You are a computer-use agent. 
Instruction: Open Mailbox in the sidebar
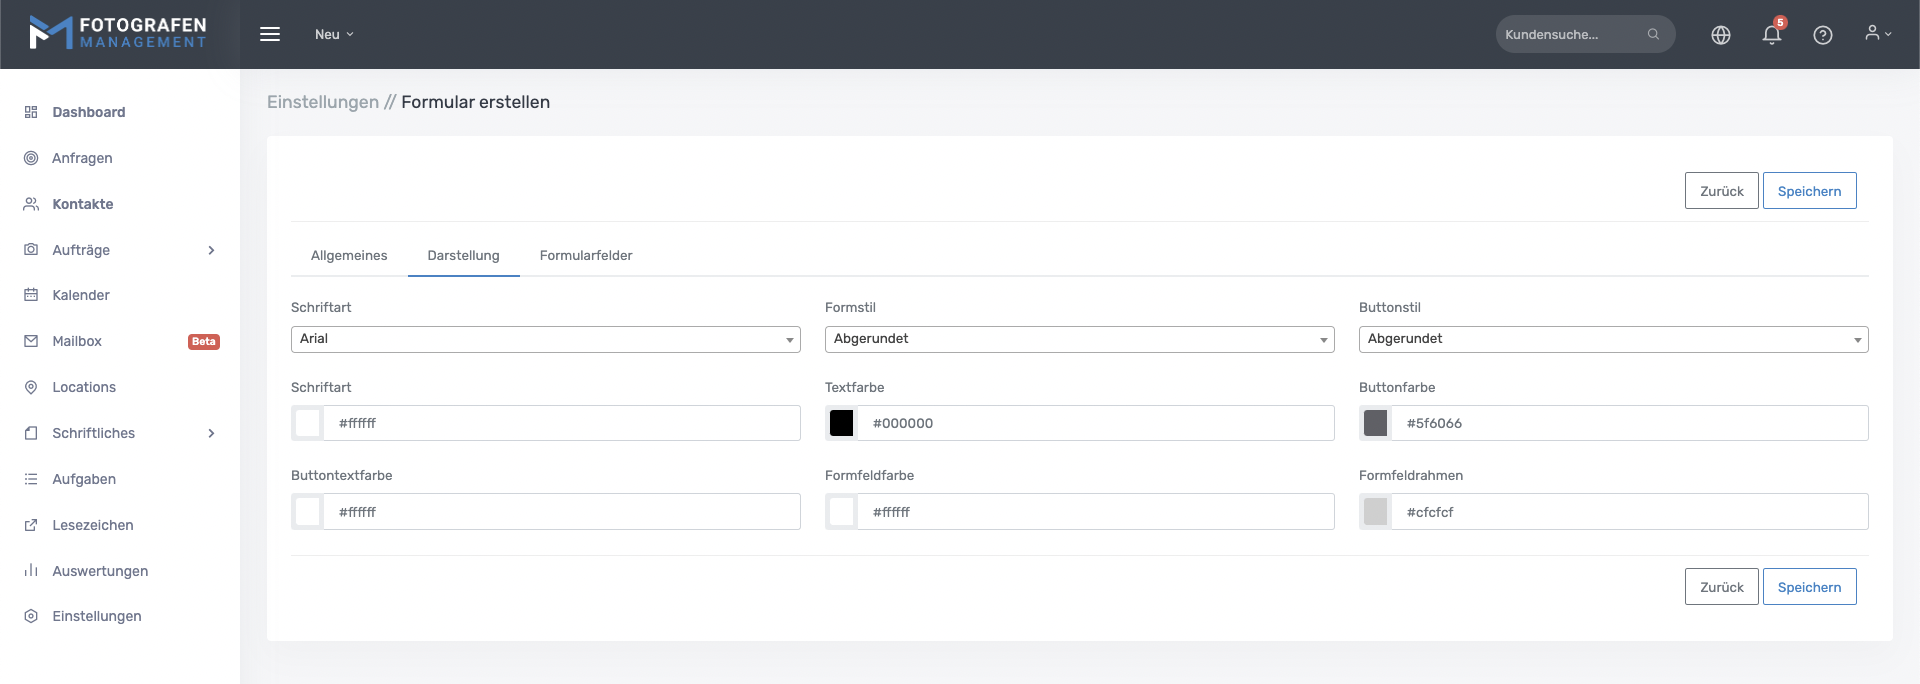pyautogui.click(x=77, y=341)
